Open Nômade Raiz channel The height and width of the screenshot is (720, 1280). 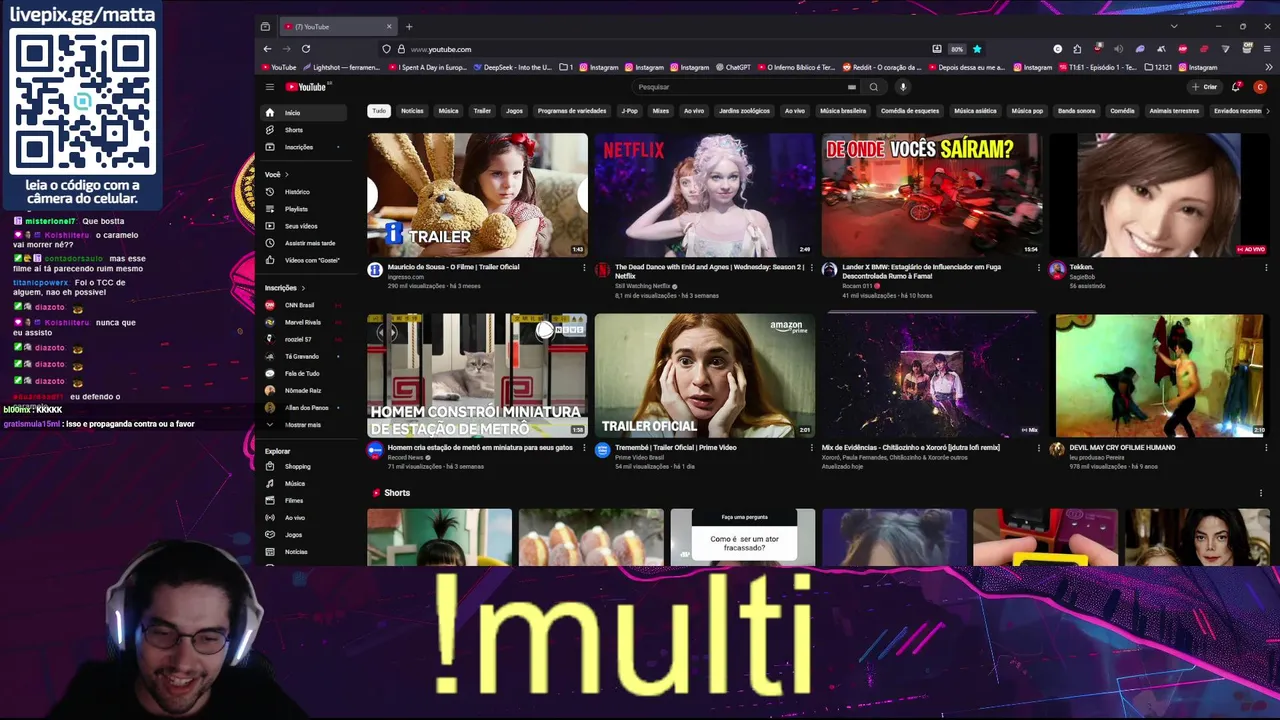304,391
